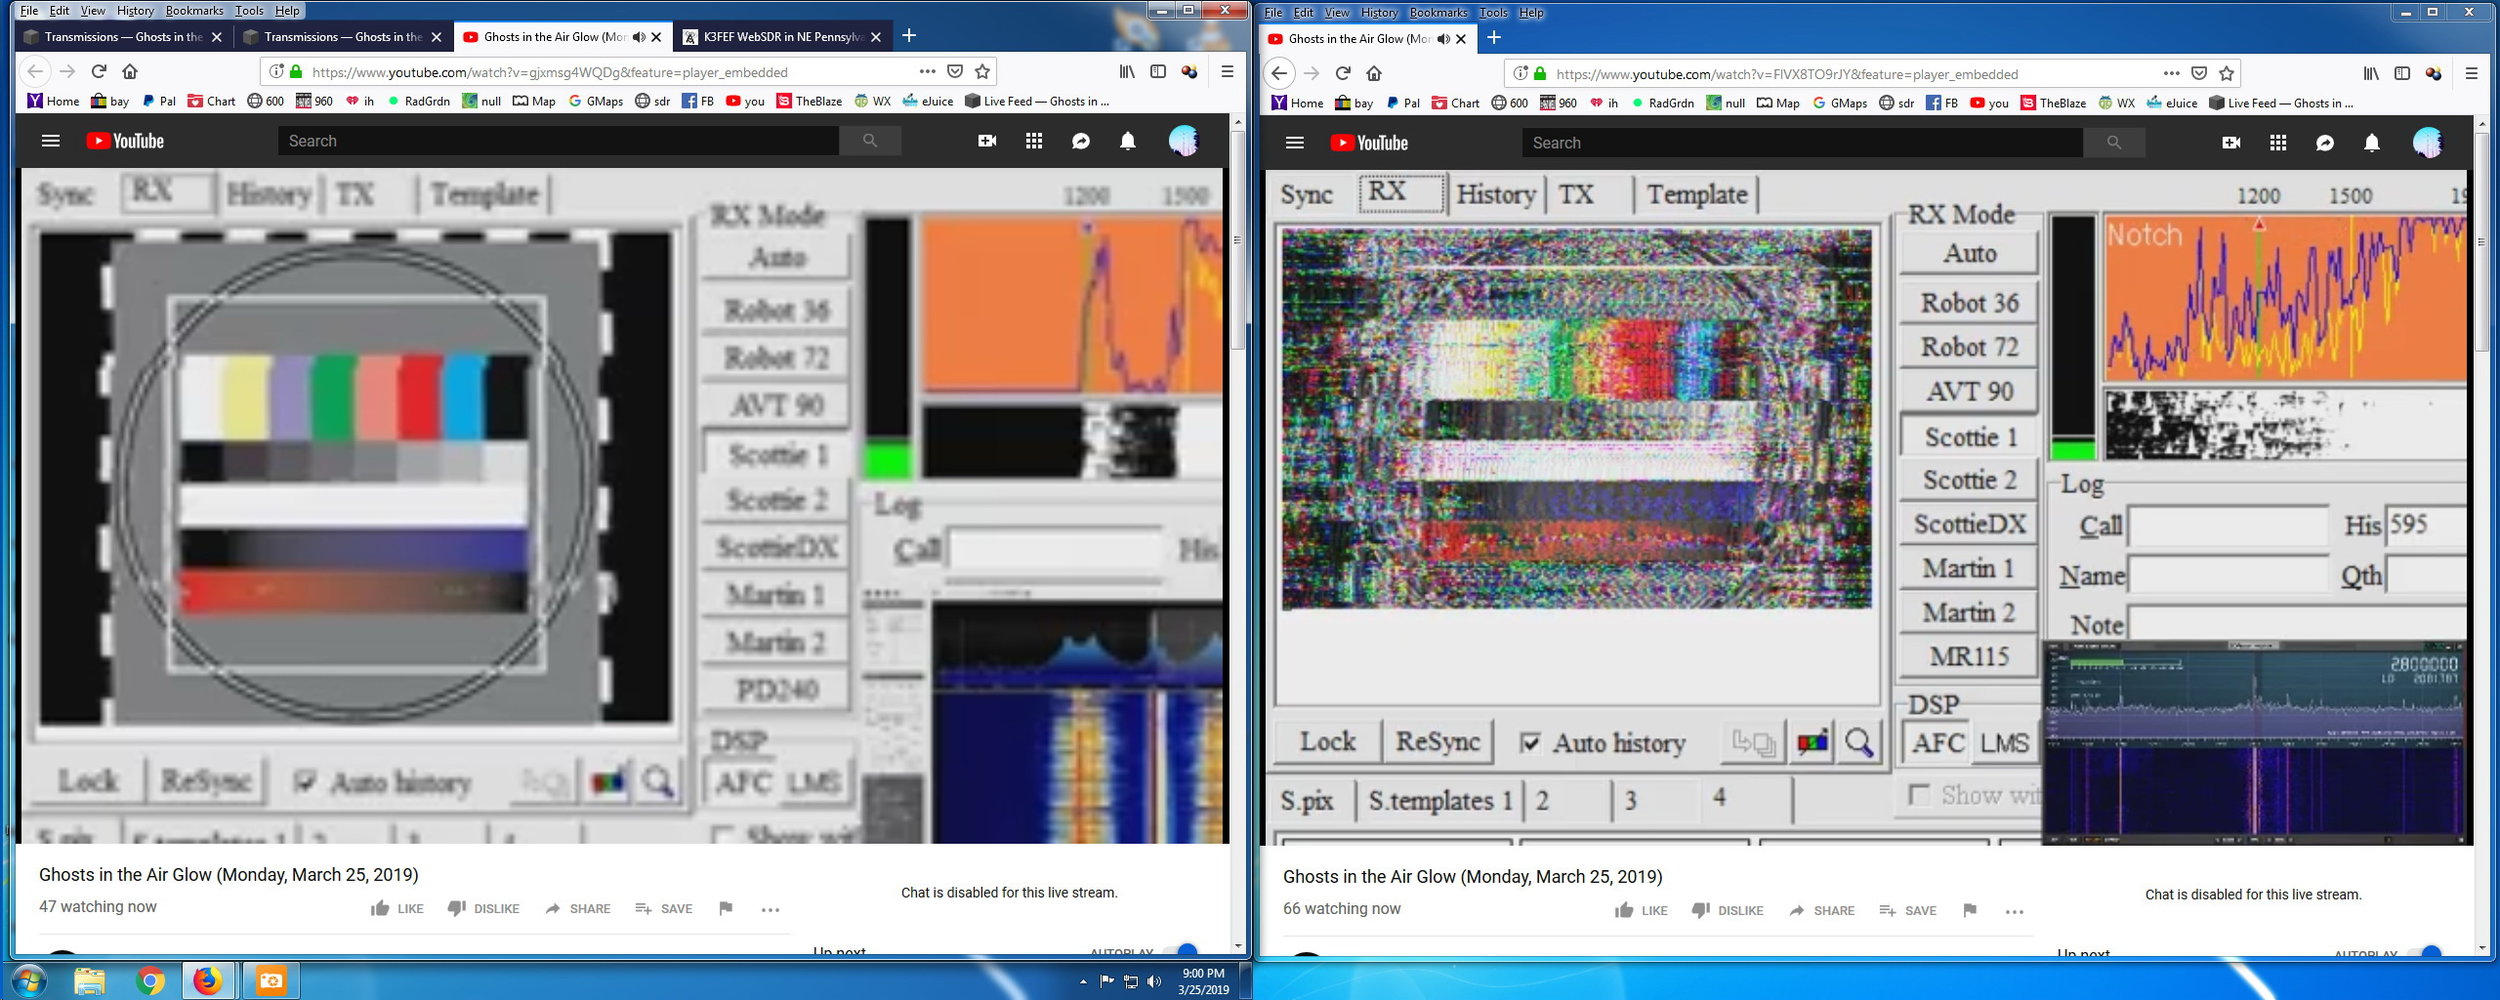Screen dimensions: 2500x1000
Task: Save to Pocket icon in left window
Action: click(955, 71)
